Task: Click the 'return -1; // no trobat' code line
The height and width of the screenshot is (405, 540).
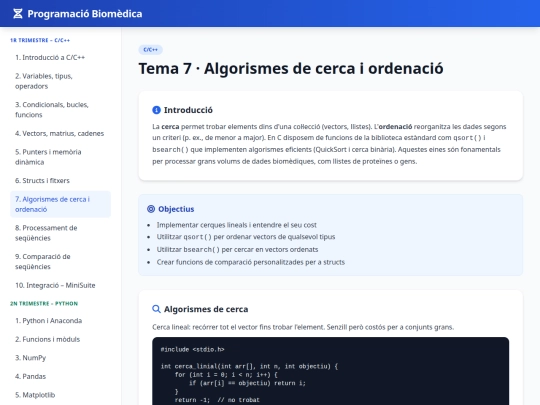Action: [217, 400]
